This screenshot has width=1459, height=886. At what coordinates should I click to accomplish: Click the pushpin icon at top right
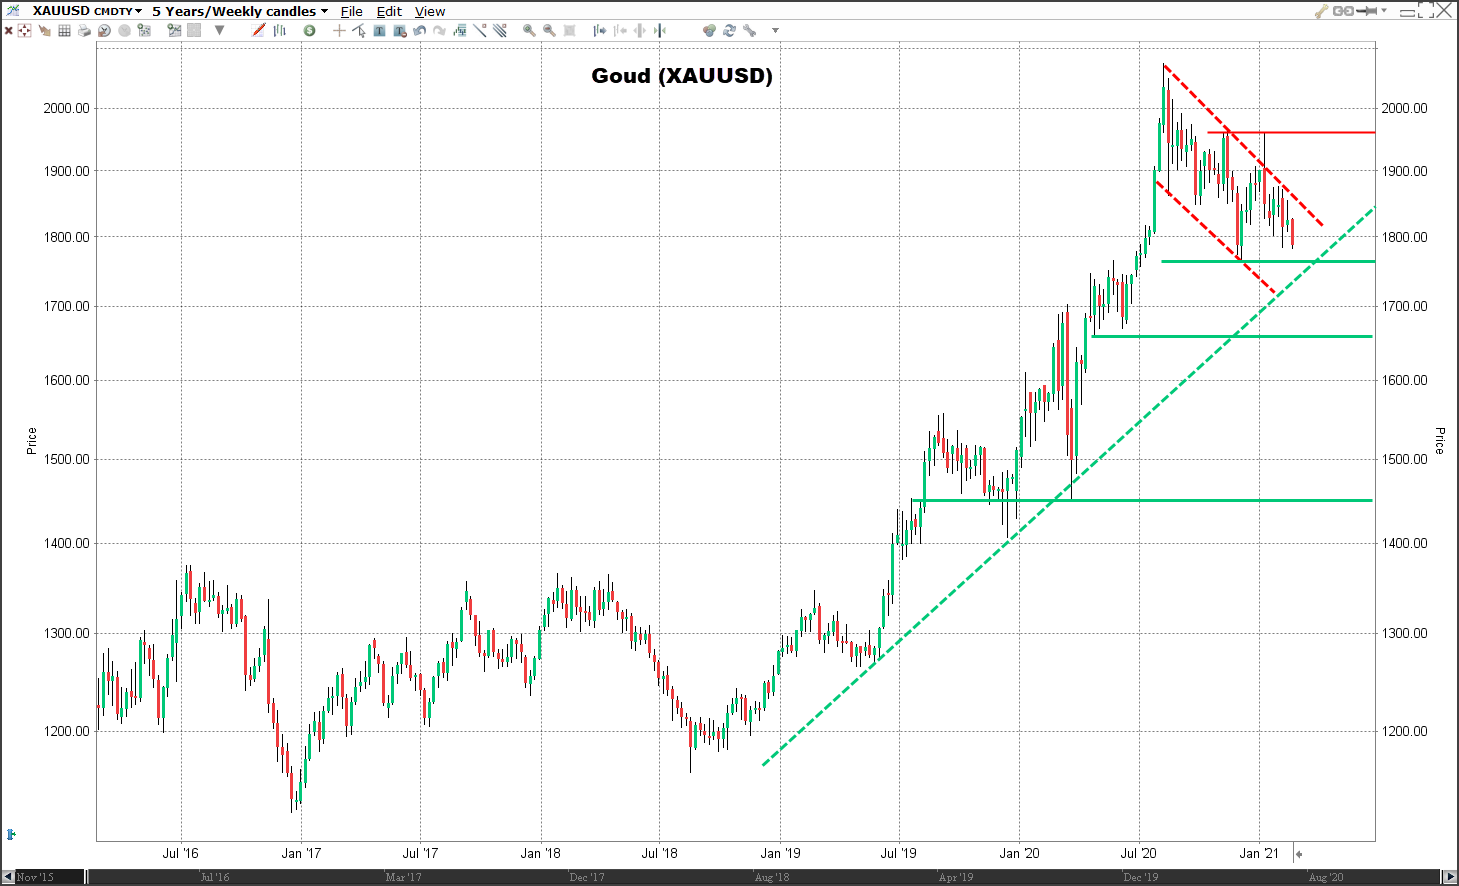click(1367, 11)
